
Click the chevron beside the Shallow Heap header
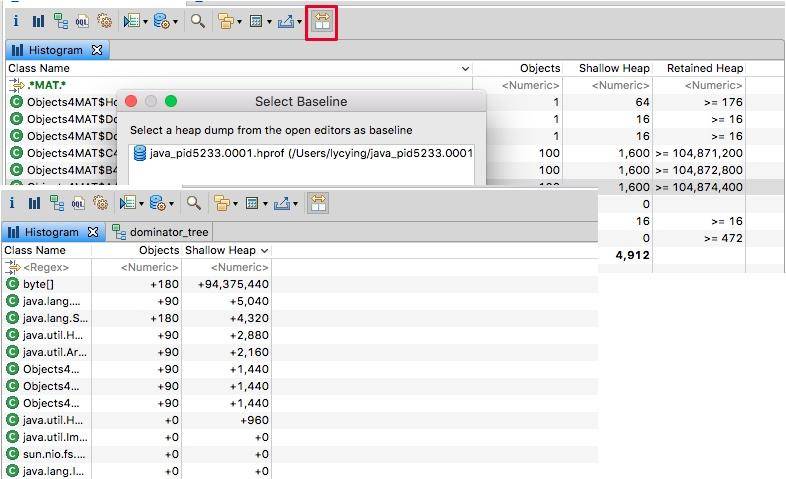[x=264, y=250]
